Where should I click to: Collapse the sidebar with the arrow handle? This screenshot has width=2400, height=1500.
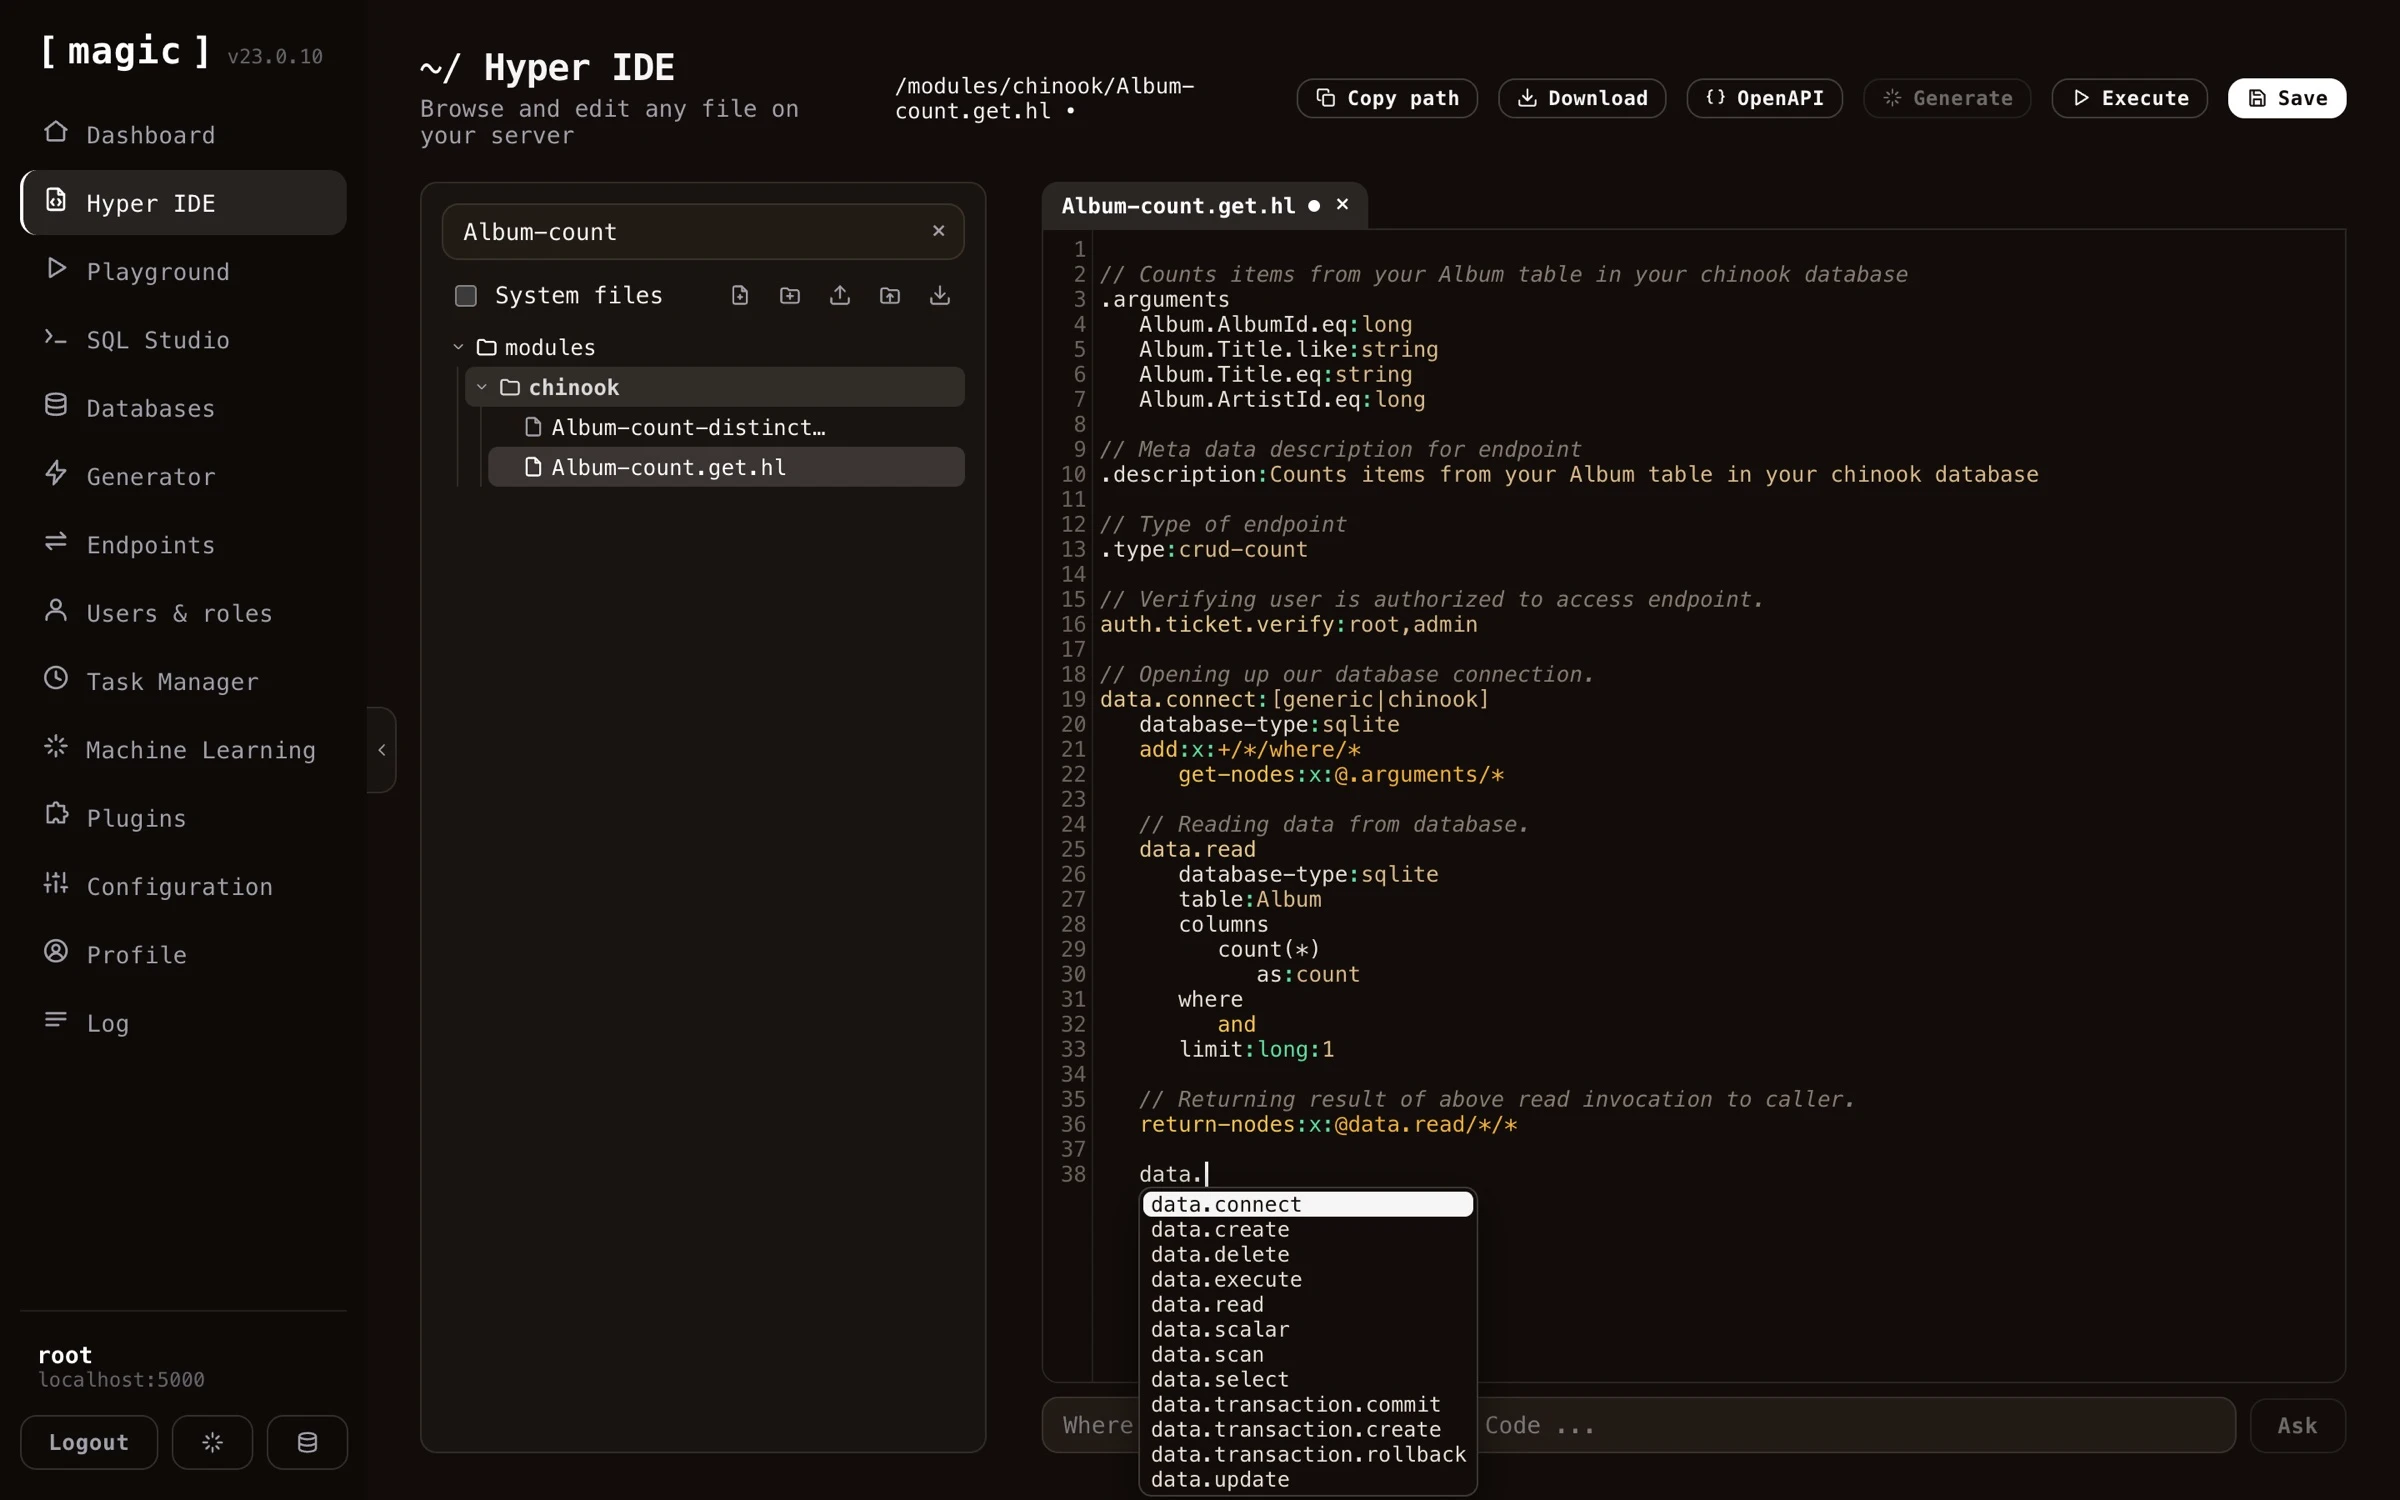click(382, 750)
